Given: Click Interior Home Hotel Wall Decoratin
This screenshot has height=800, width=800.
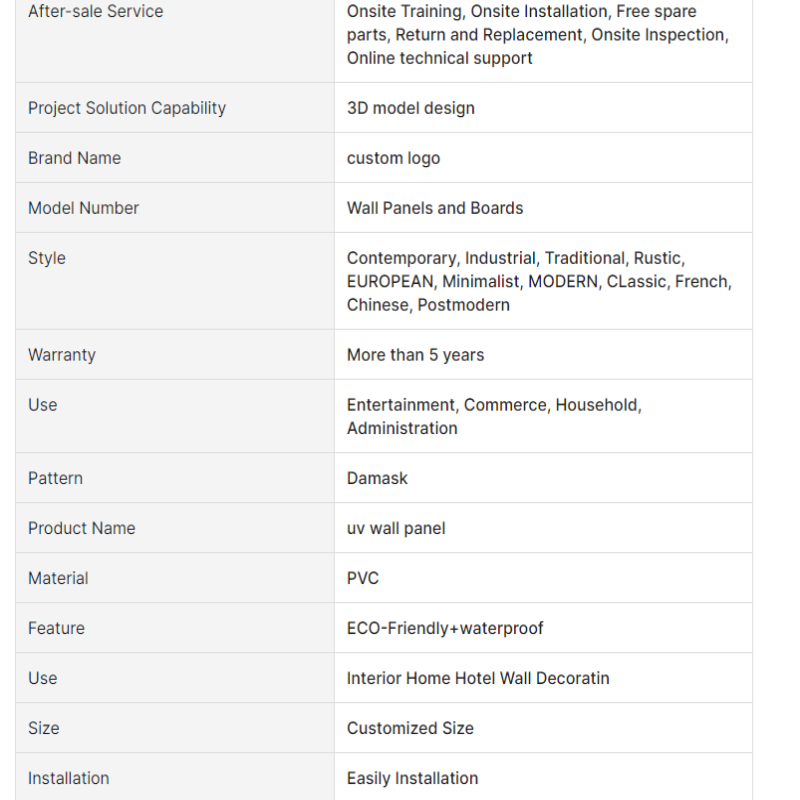Looking at the screenshot, I should click(478, 679).
